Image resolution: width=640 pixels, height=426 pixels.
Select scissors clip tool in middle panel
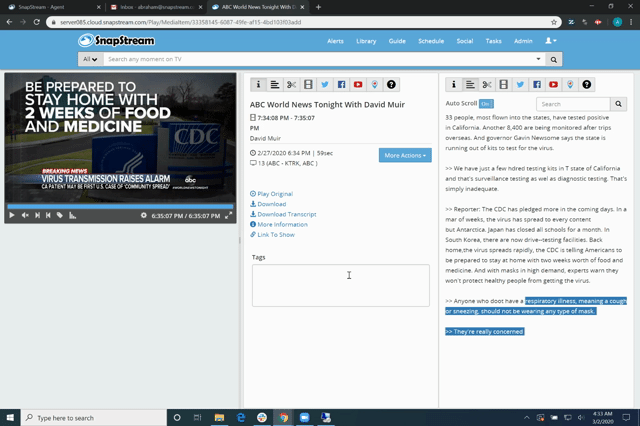coord(291,84)
